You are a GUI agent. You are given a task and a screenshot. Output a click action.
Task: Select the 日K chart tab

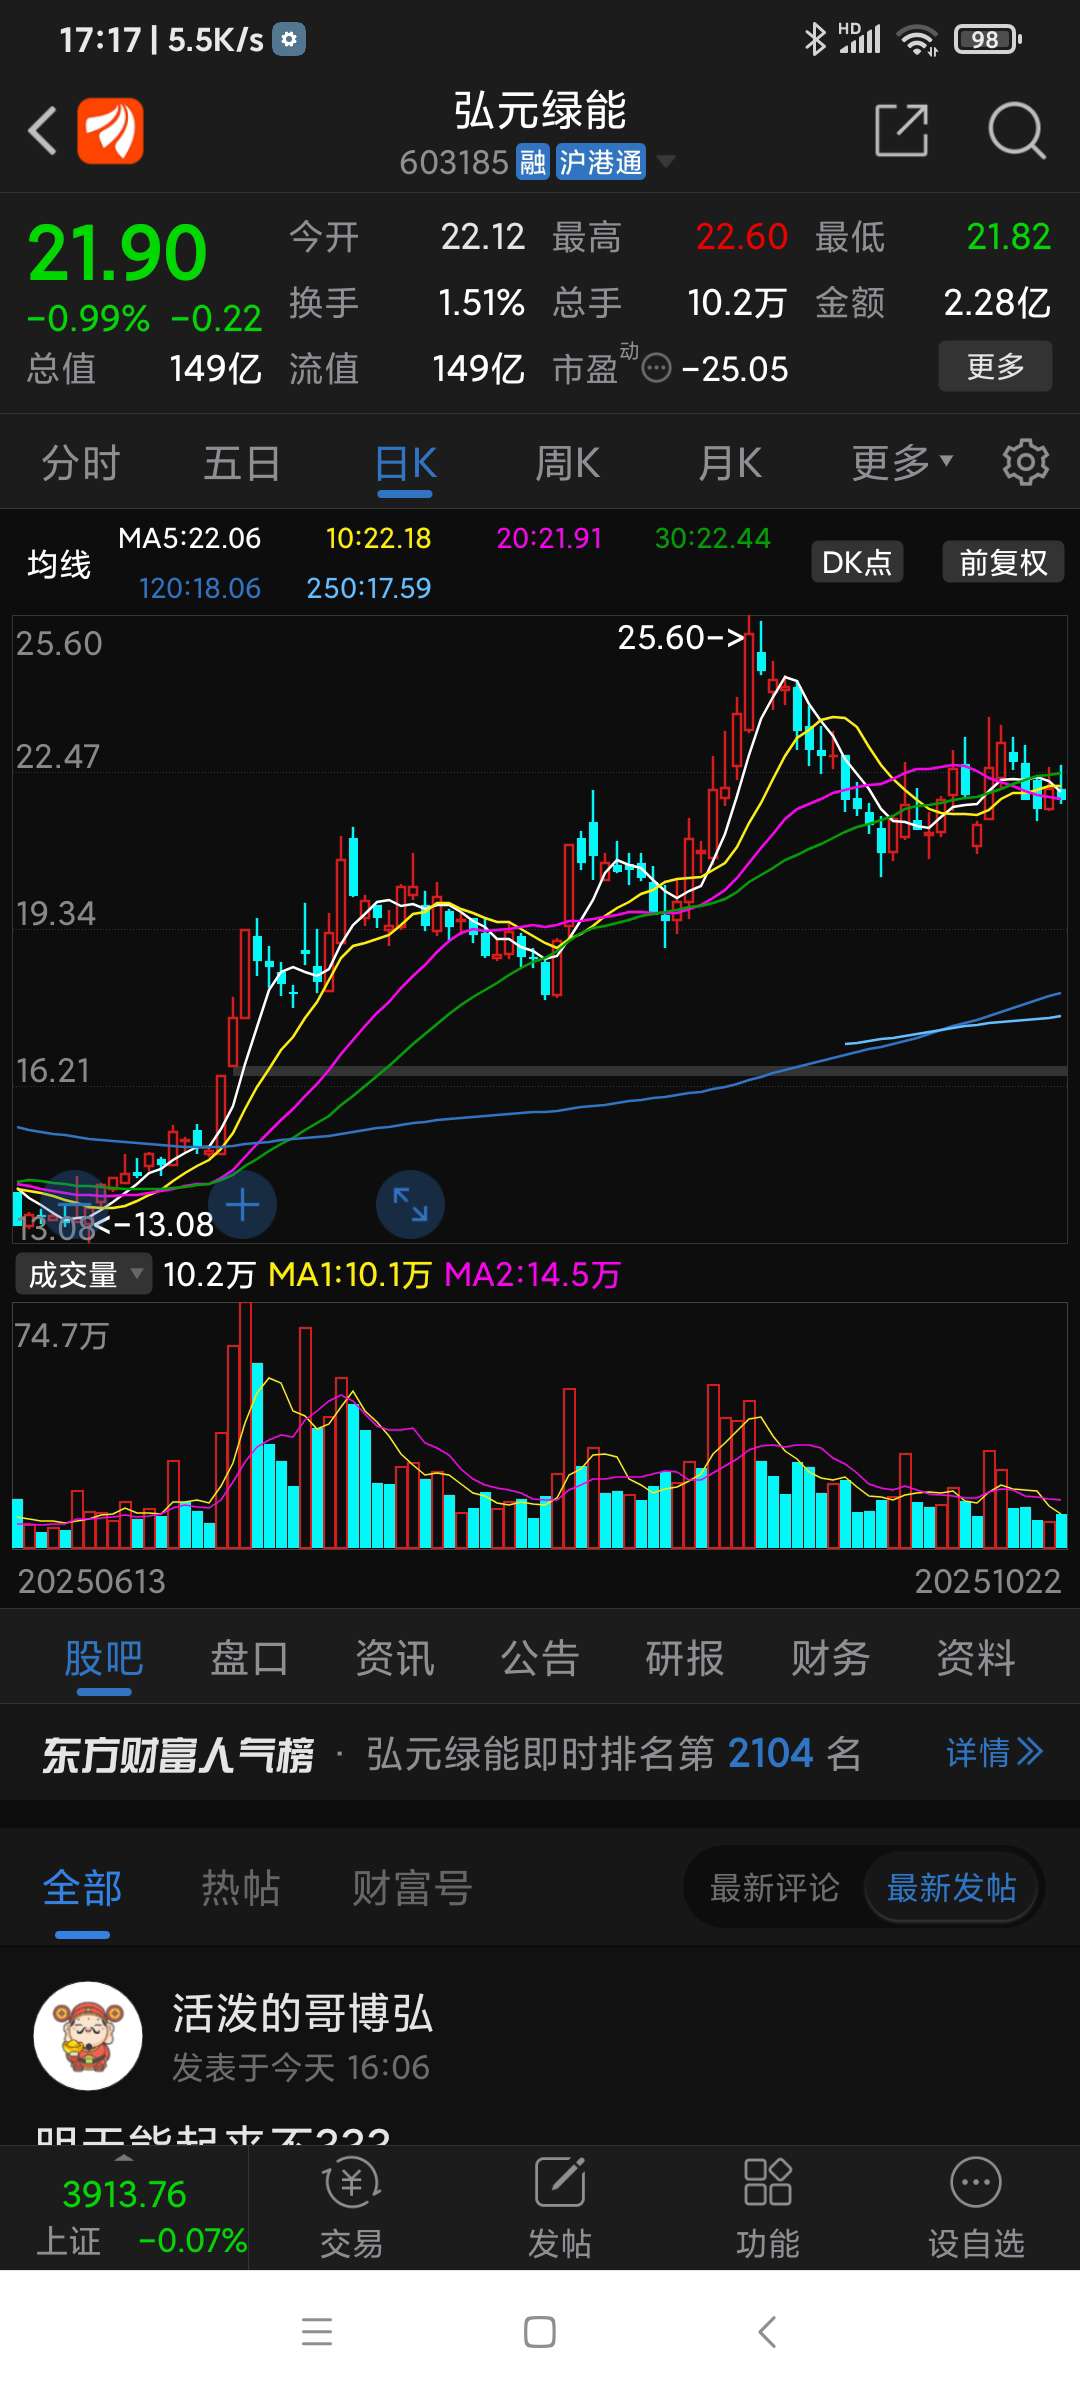[405, 463]
